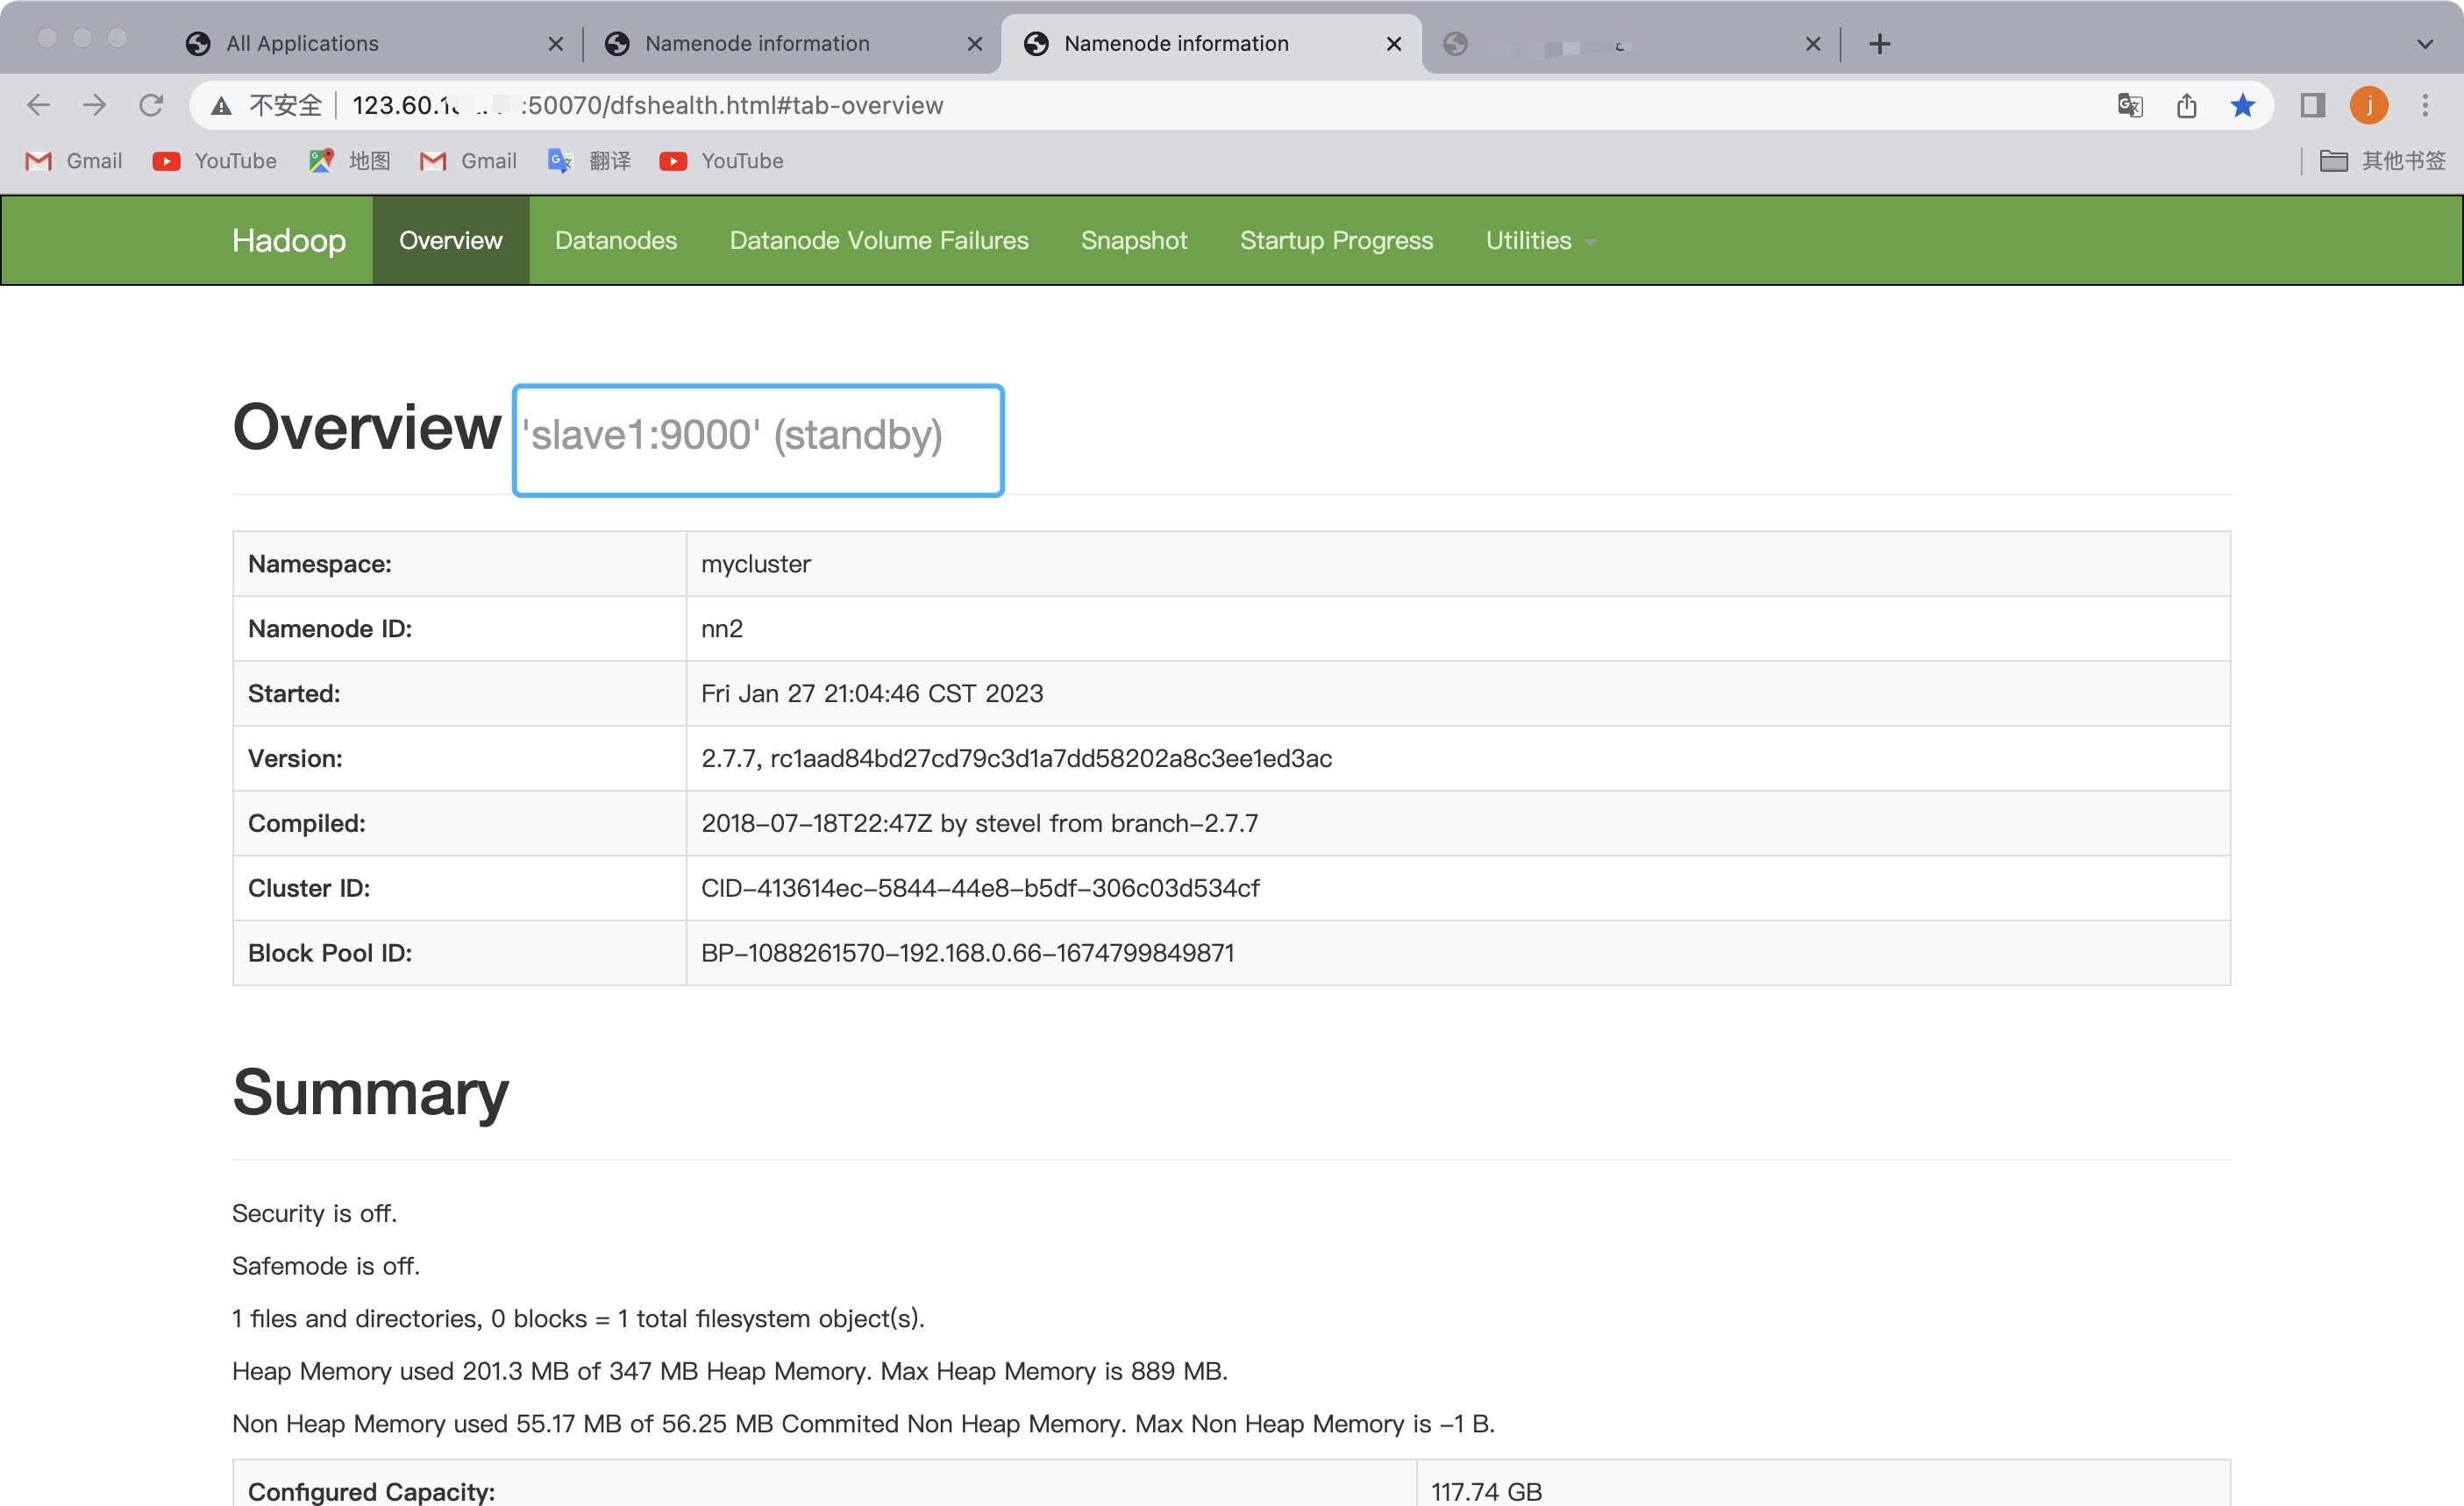The width and height of the screenshot is (2464, 1506).
Task: Open the second YouTube bookmark
Action: tap(721, 161)
